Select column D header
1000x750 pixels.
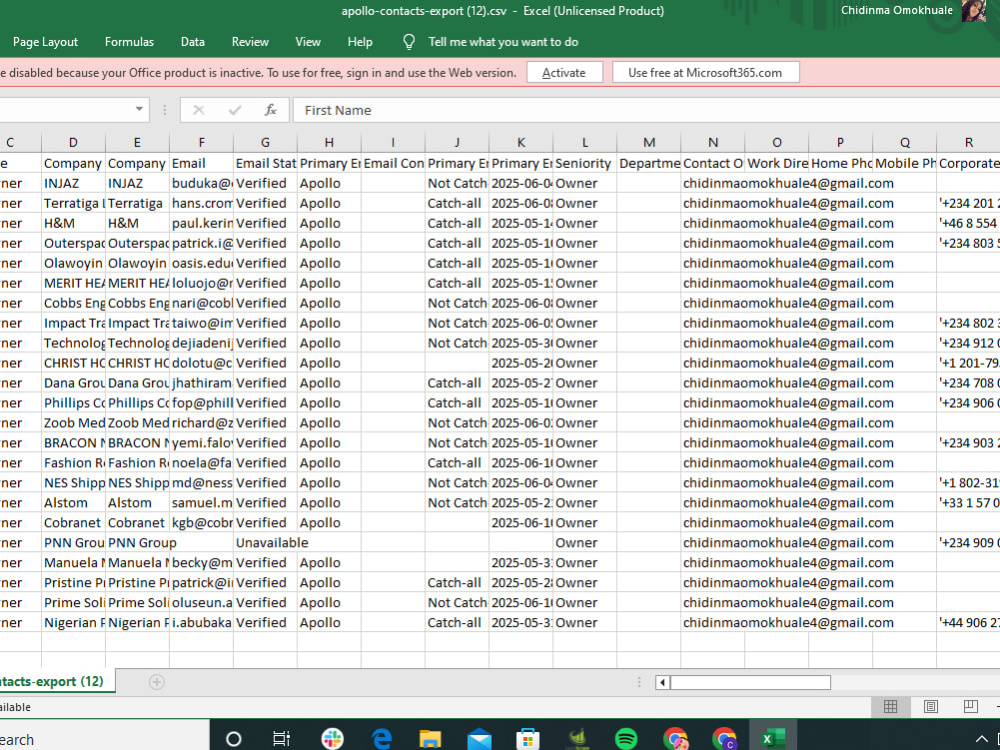73,142
